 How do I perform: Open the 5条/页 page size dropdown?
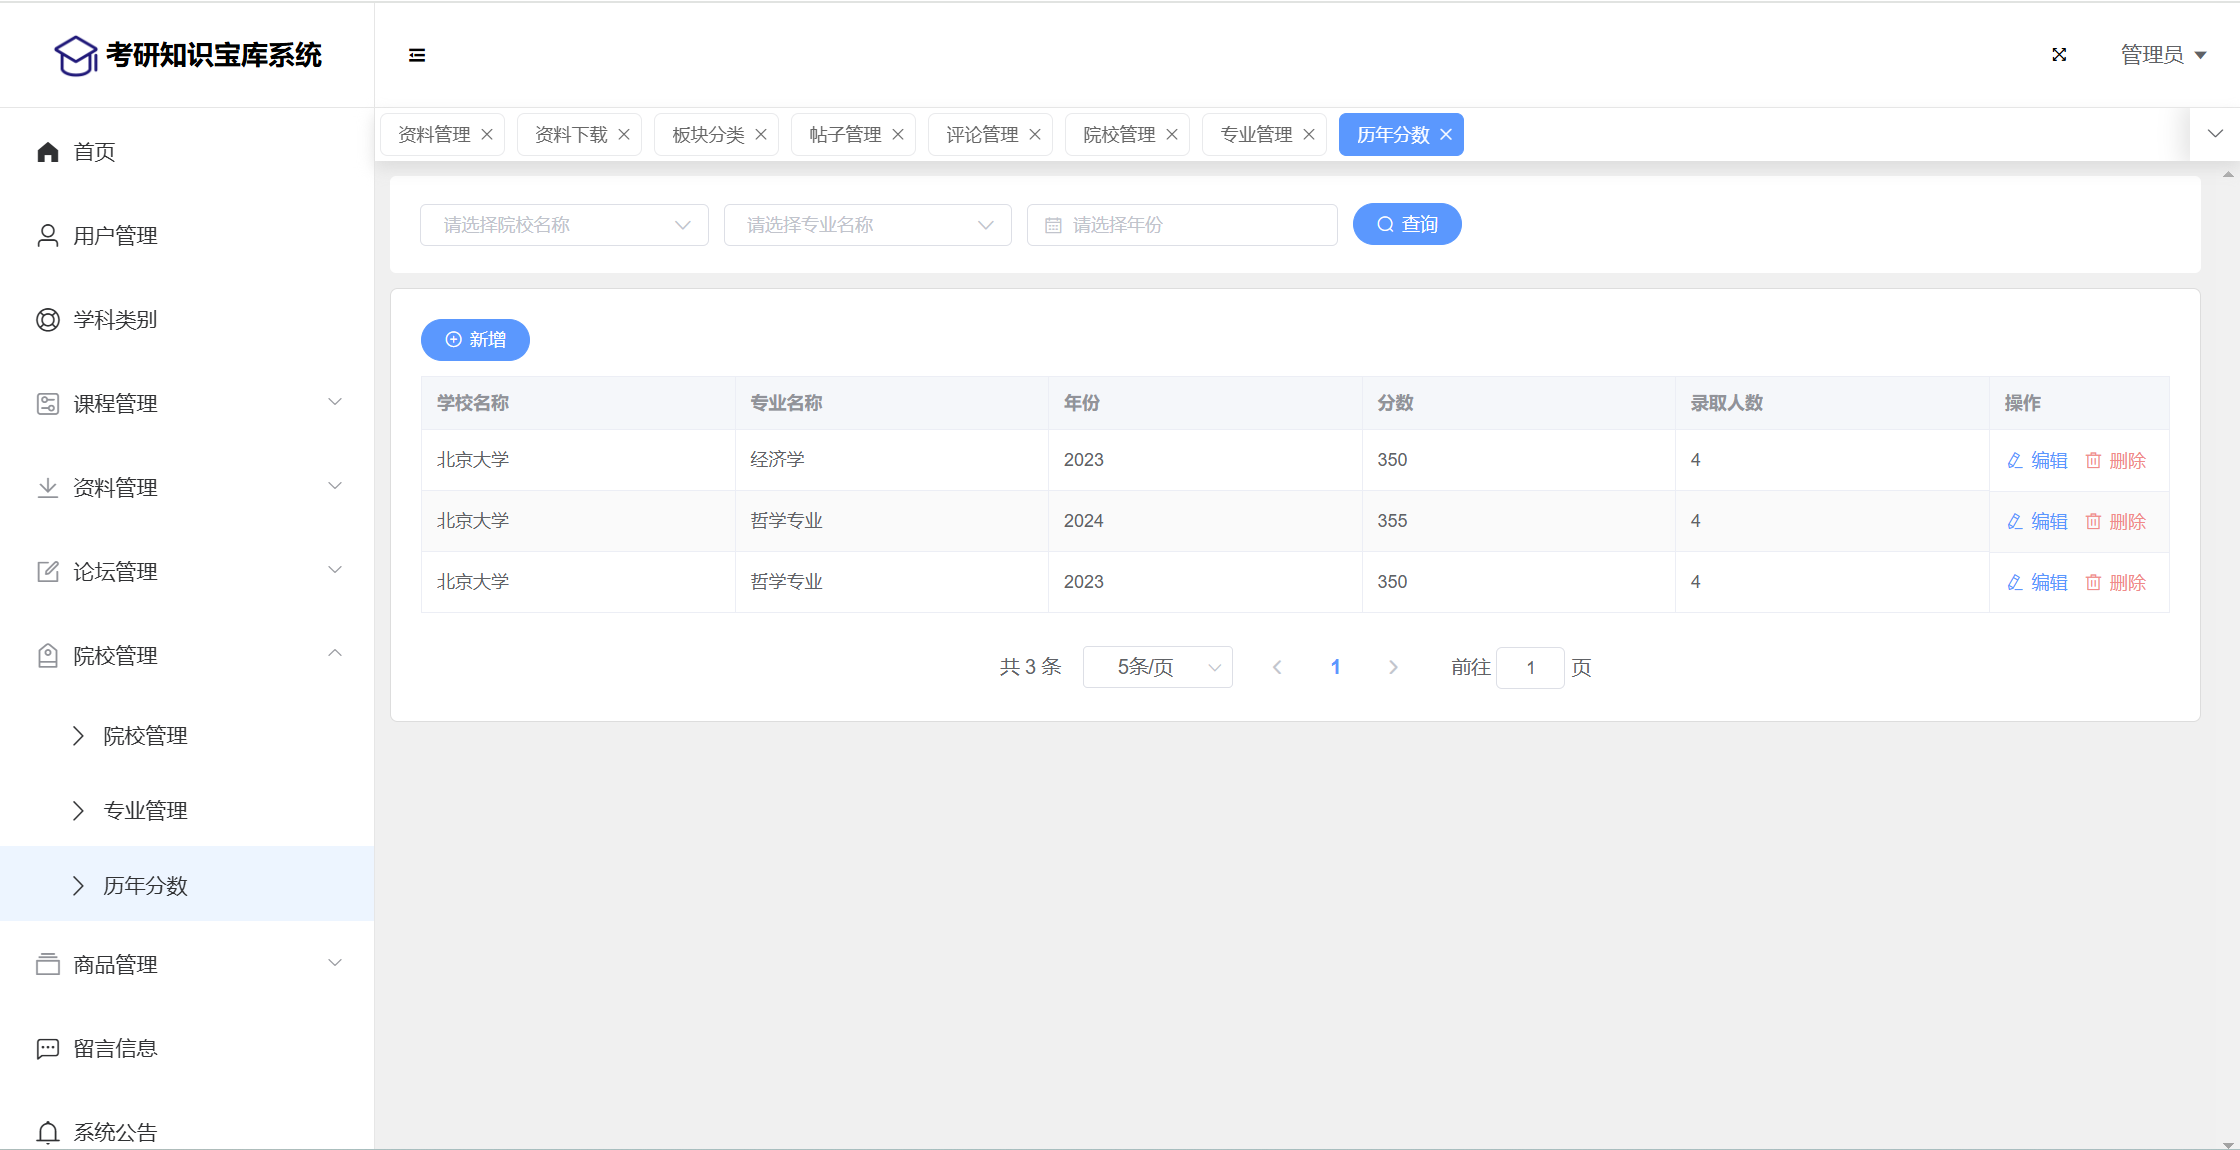pos(1157,668)
